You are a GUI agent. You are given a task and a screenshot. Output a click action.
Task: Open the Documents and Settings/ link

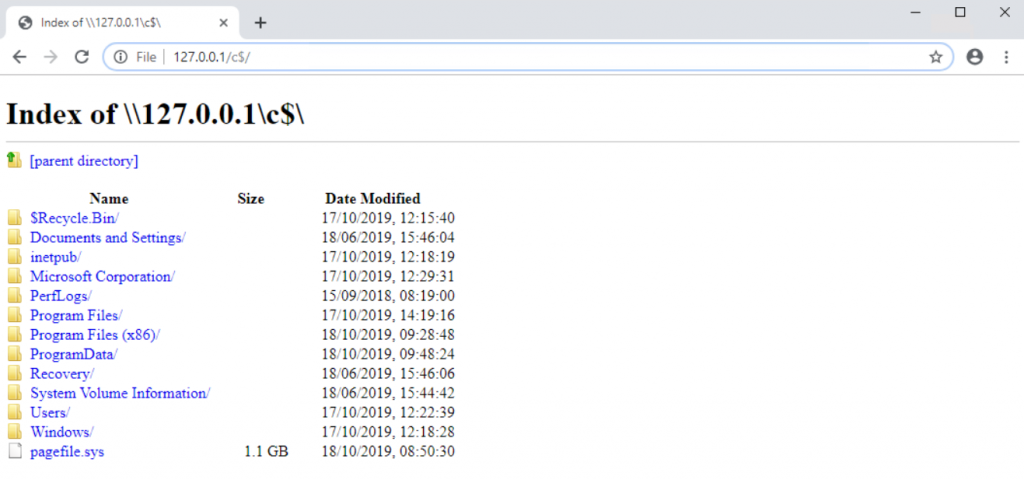107,238
